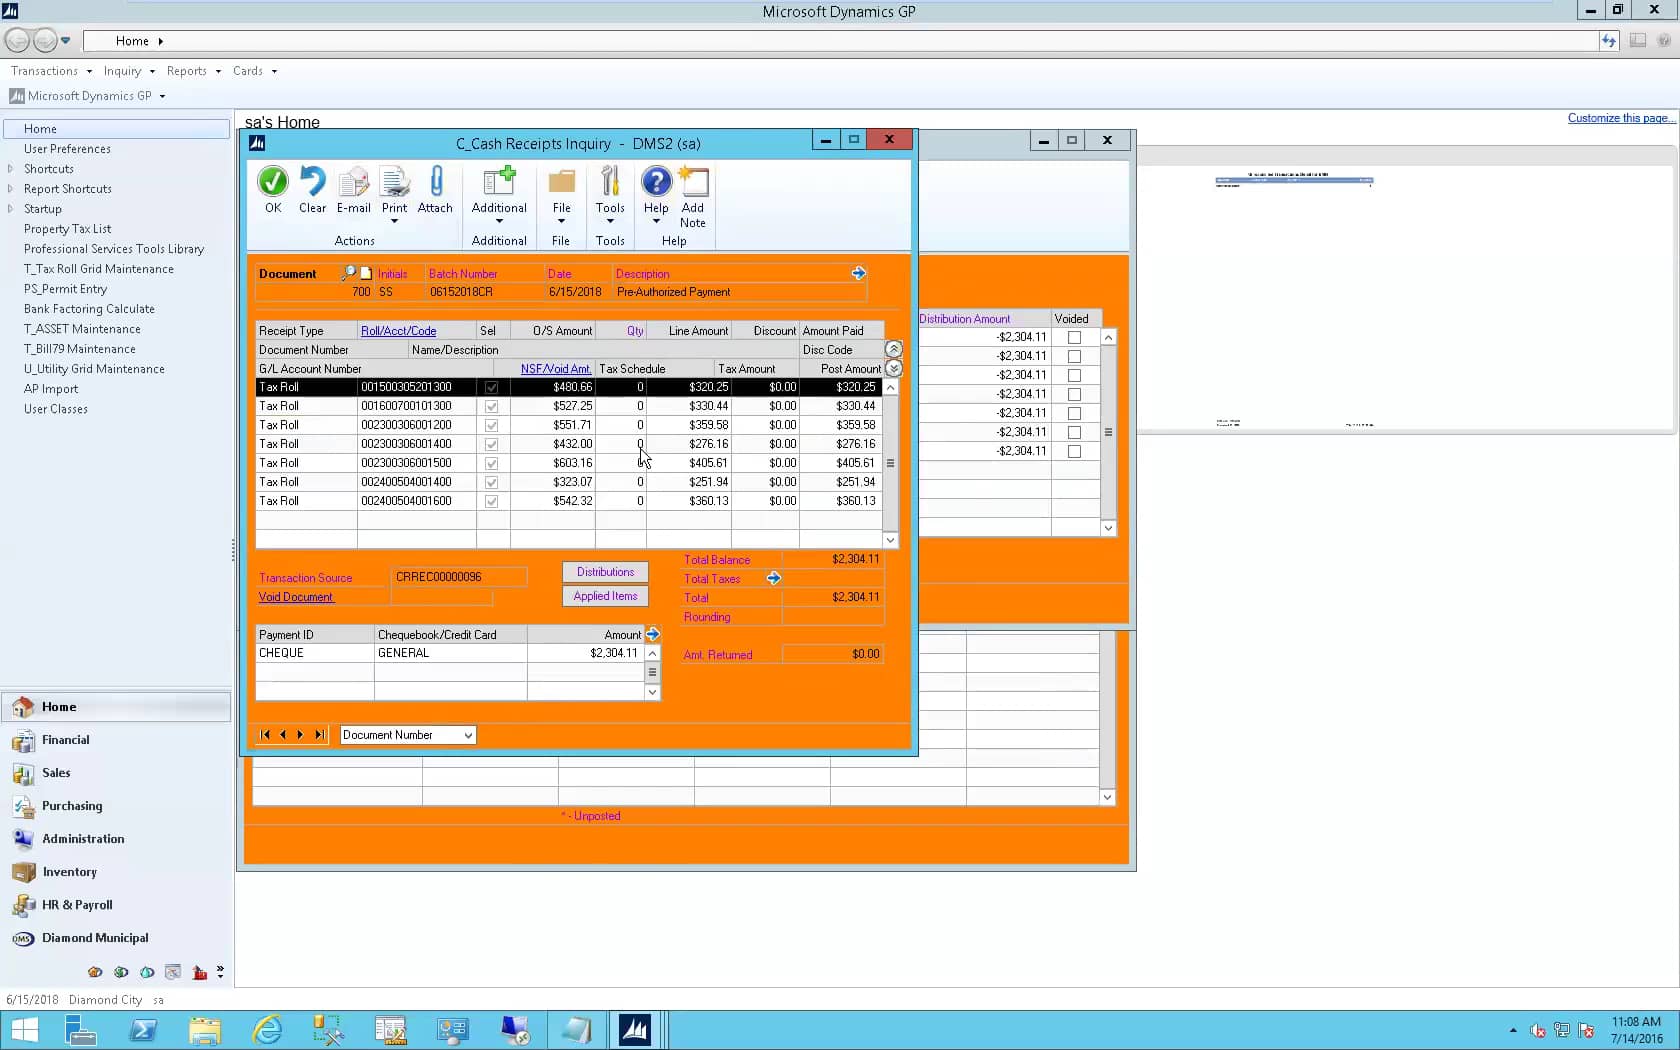Open the Additional toolbar icon
The image size is (1680, 1050).
coord(499,181)
